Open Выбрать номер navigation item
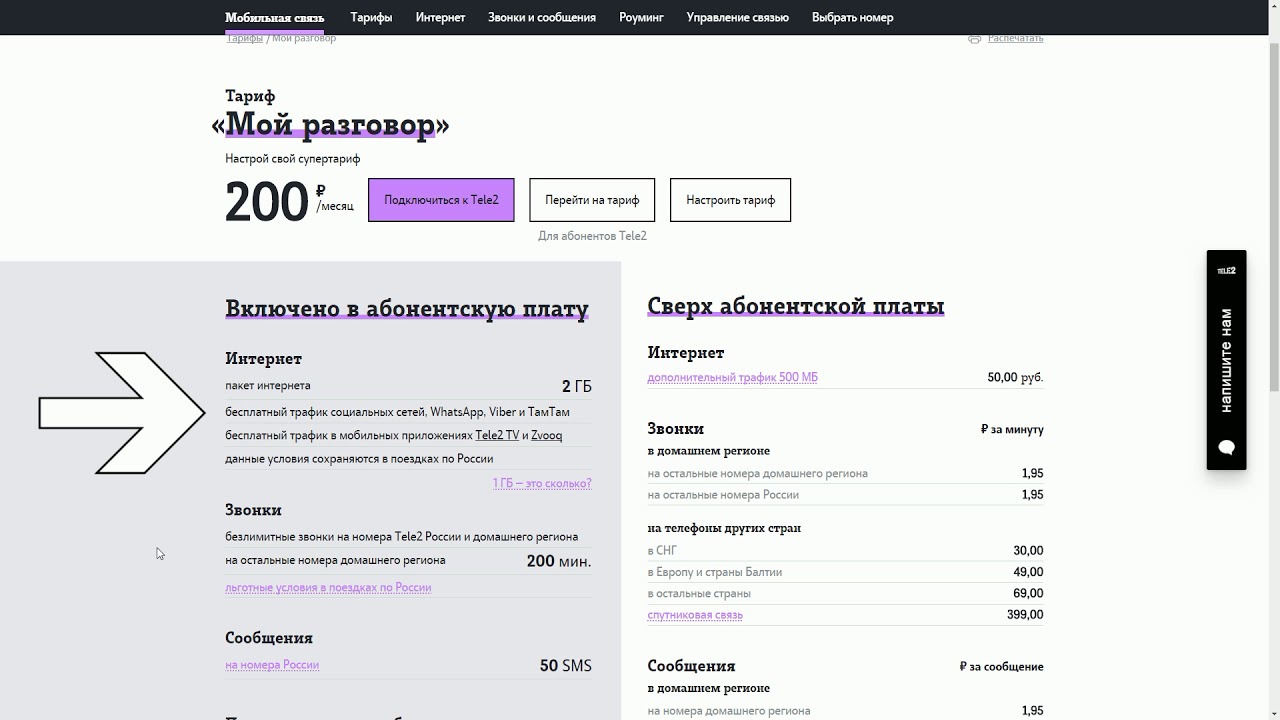1280x720 pixels. click(x=853, y=17)
